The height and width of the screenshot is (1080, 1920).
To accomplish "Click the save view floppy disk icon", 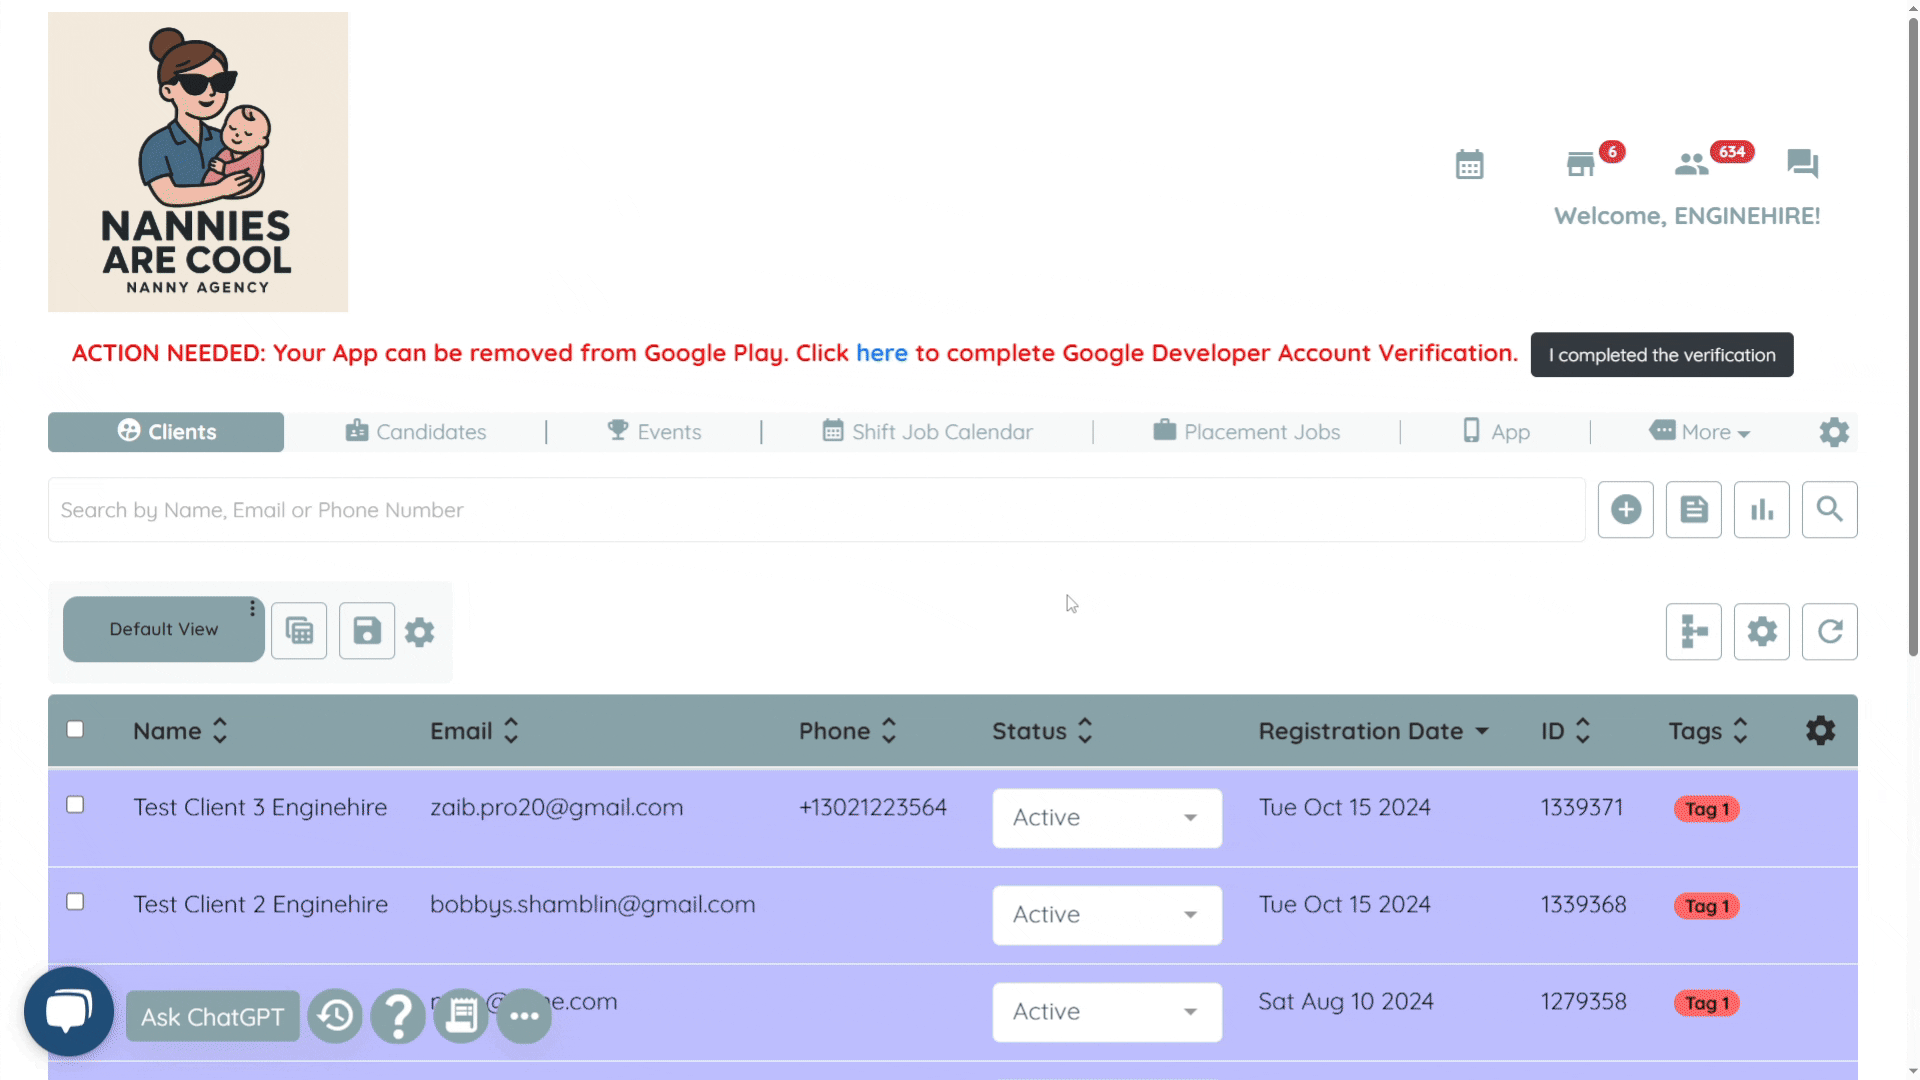I will [x=367, y=631].
